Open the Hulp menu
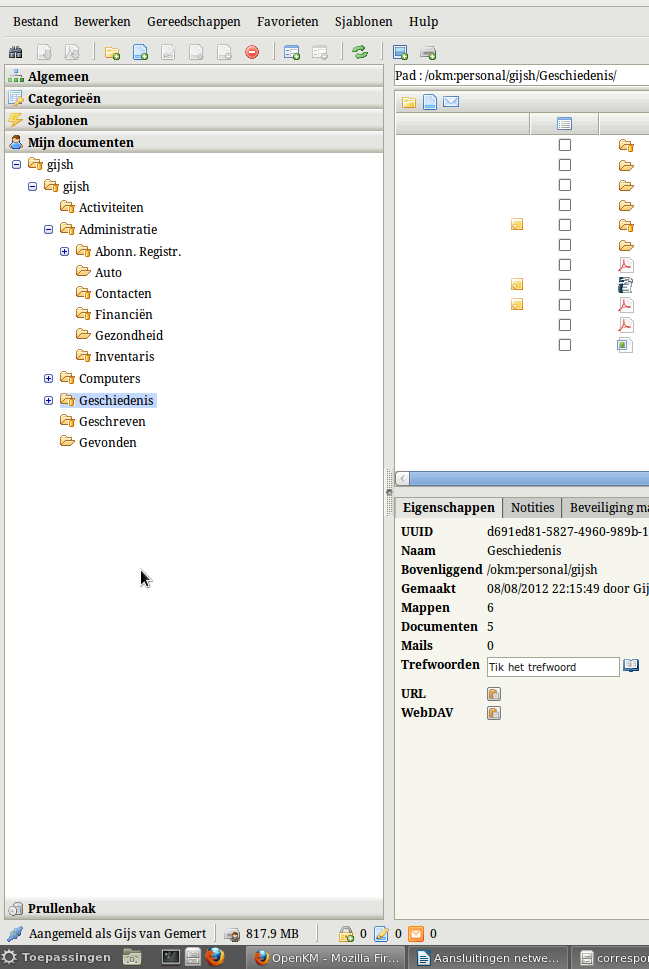The width and height of the screenshot is (649, 969). pyautogui.click(x=423, y=22)
